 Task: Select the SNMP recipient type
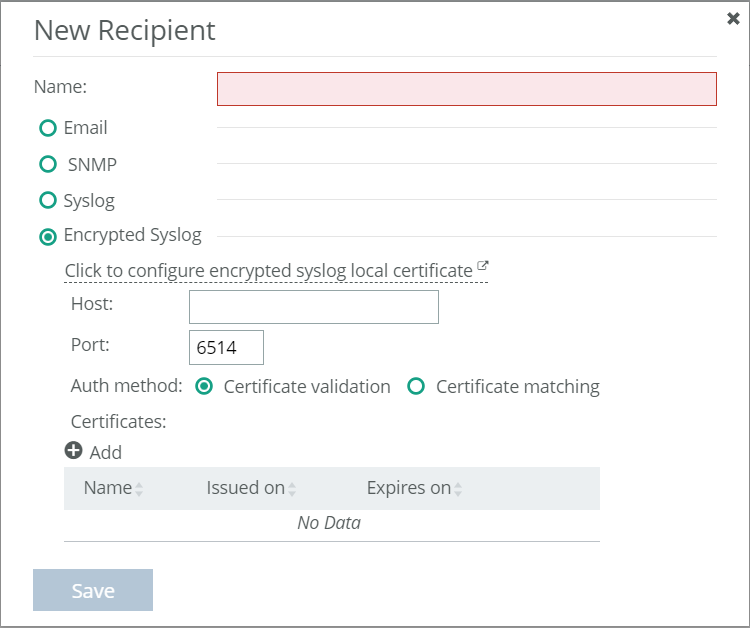tap(47, 164)
